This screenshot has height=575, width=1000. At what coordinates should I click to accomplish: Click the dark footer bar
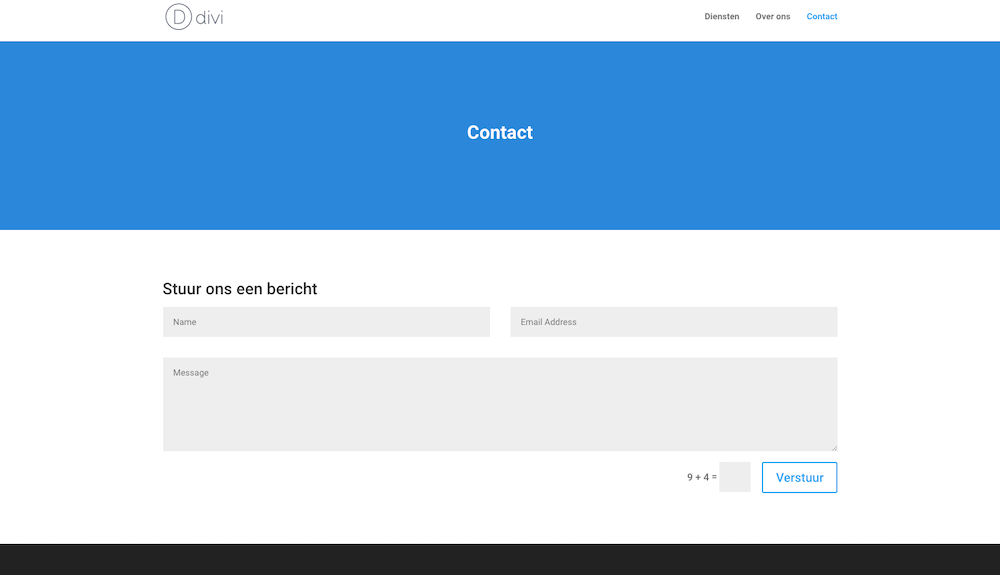[x=500, y=560]
